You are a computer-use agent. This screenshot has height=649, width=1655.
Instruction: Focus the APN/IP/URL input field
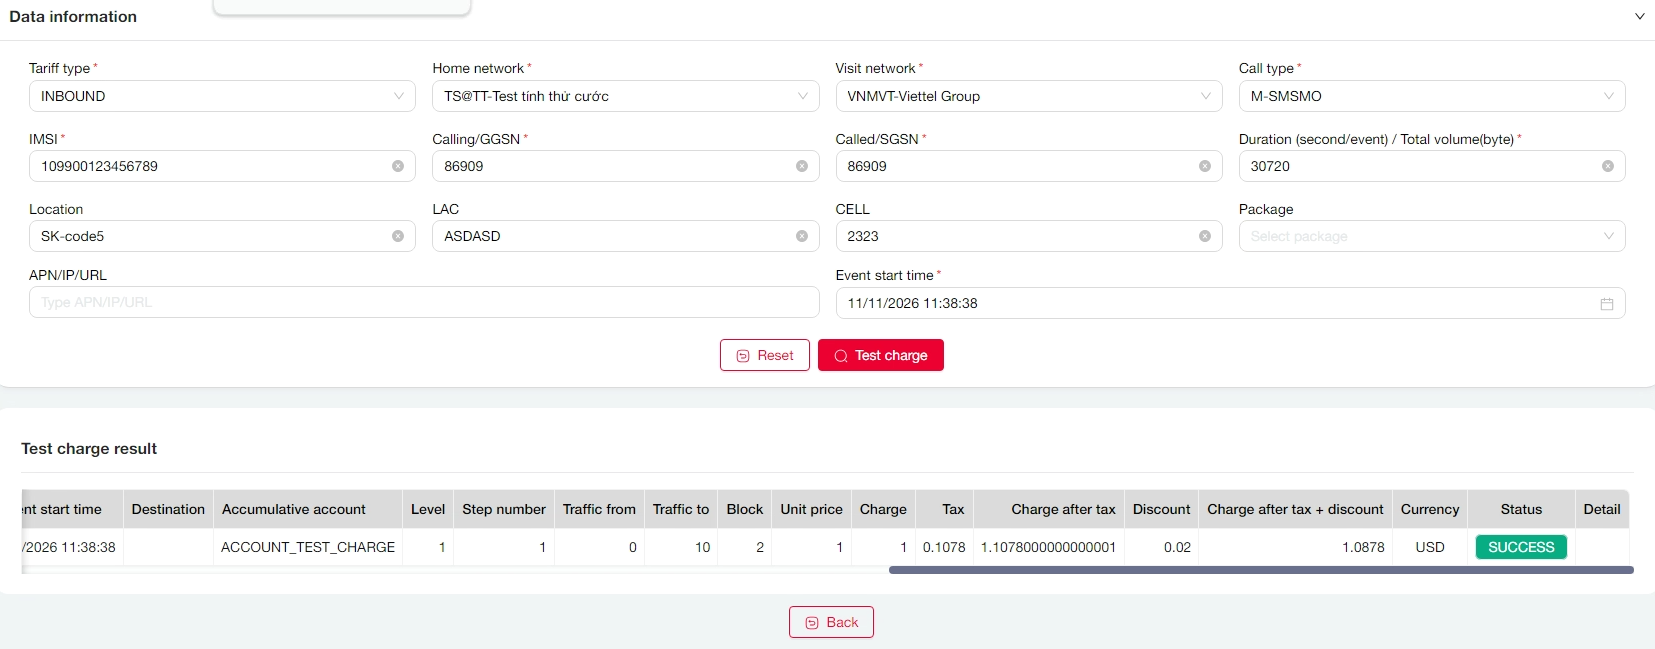pos(424,302)
